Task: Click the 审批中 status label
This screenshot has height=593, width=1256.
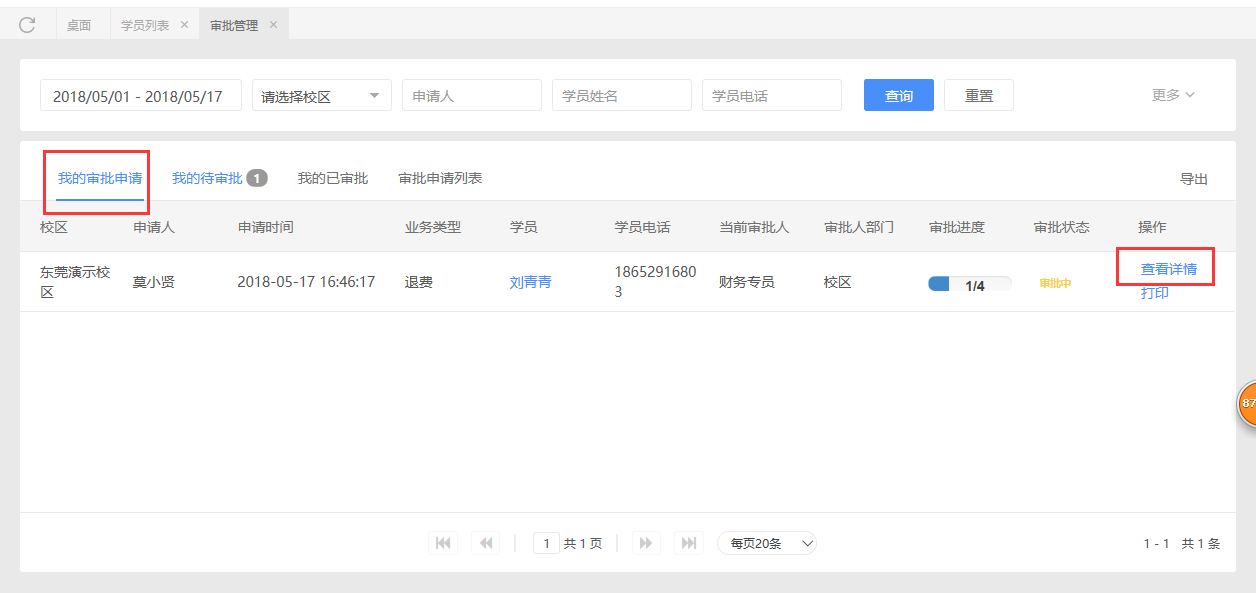Action: pos(1055,284)
